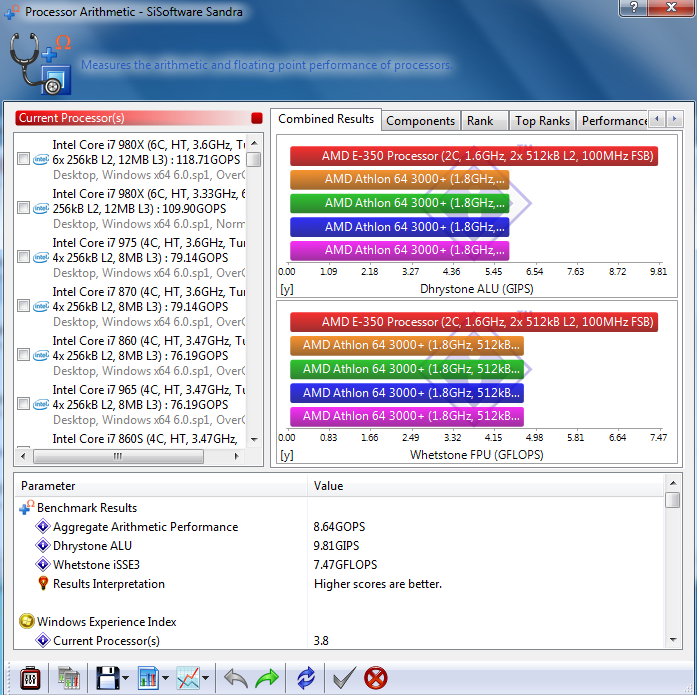The width and height of the screenshot is (697, 695).
Task: Click the Benchmark Results omega icon
Action: pos(27,507)
